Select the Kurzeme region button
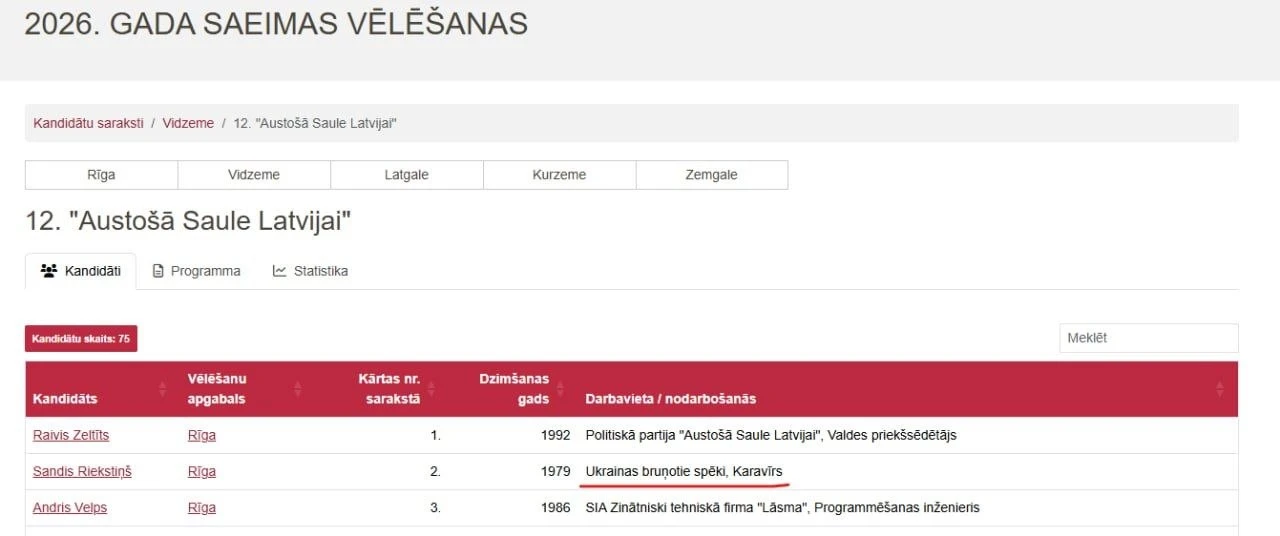 (559, 175)
